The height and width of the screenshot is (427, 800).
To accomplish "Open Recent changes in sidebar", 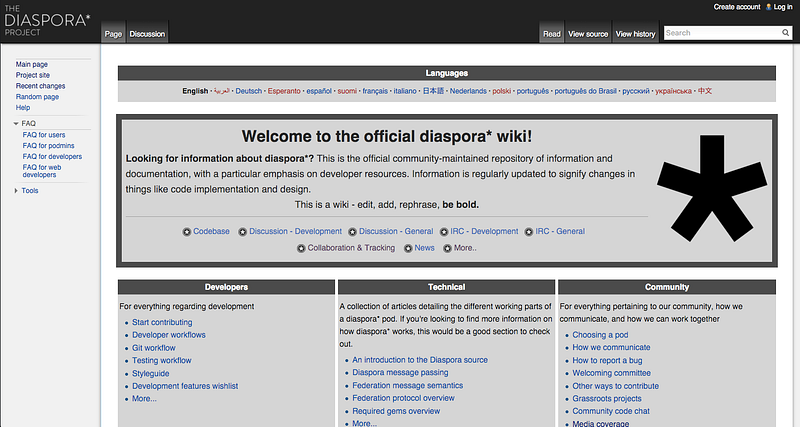I will 40,86.
